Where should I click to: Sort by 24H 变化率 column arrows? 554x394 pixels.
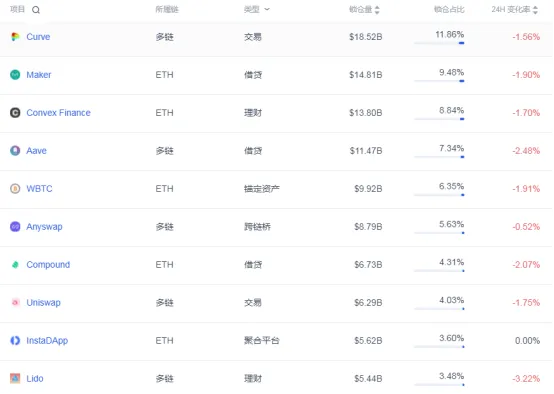[x=535, y=10]
